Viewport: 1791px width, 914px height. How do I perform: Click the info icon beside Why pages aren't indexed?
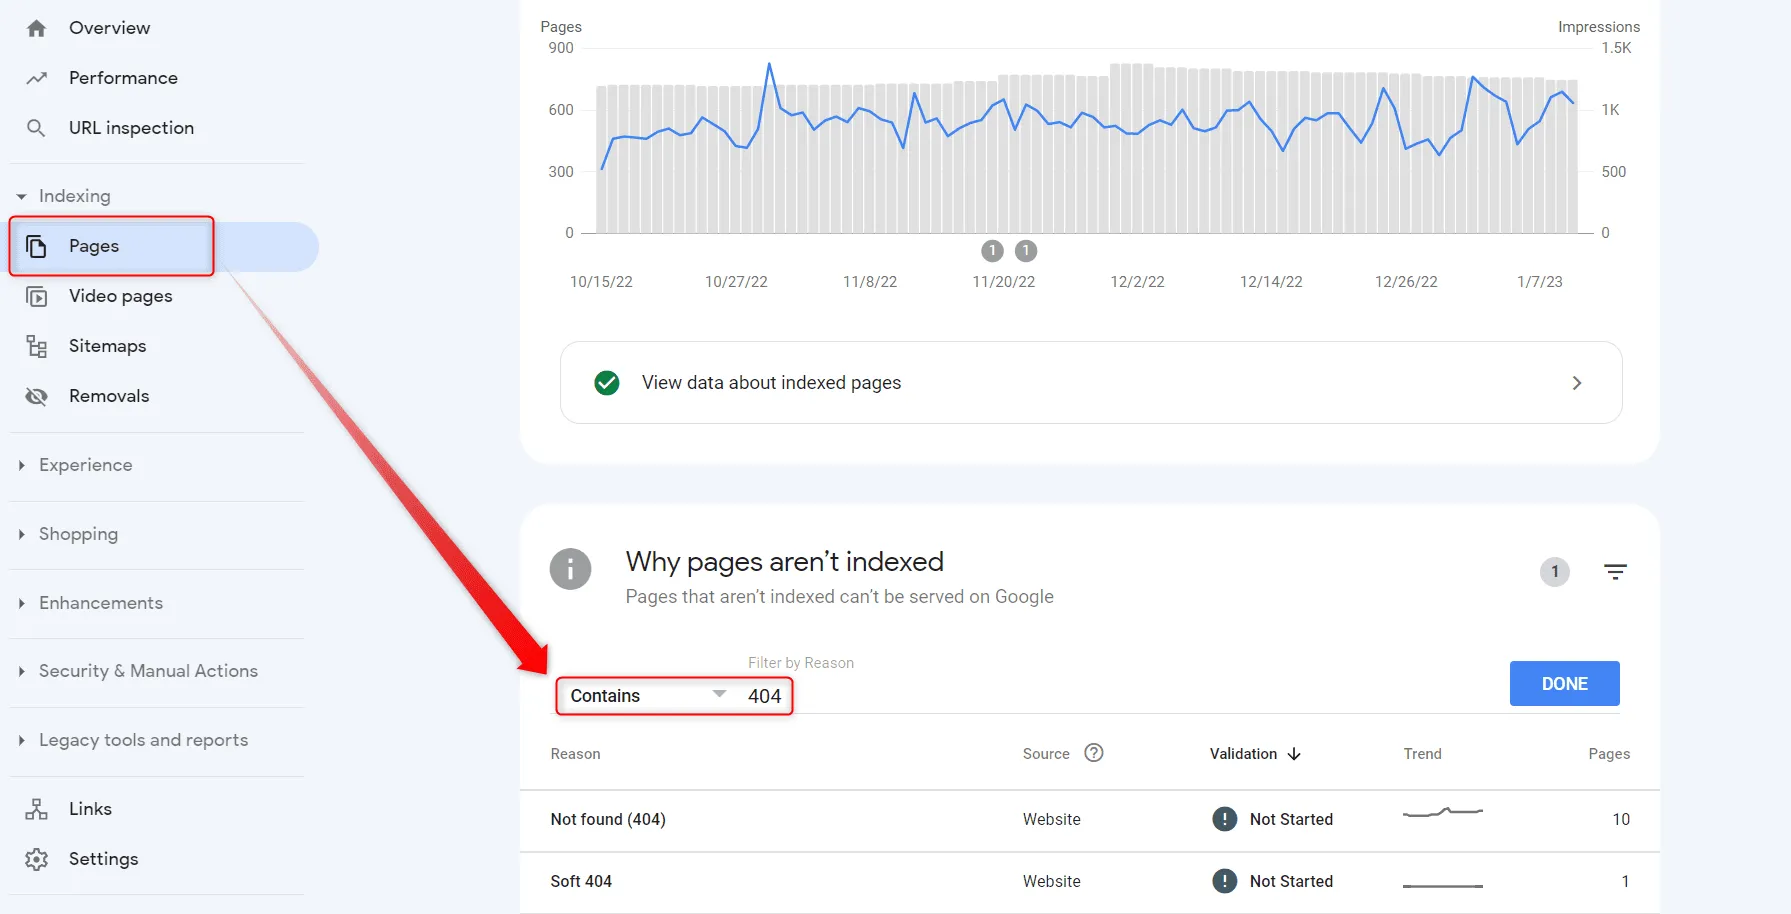click(570, 569)
